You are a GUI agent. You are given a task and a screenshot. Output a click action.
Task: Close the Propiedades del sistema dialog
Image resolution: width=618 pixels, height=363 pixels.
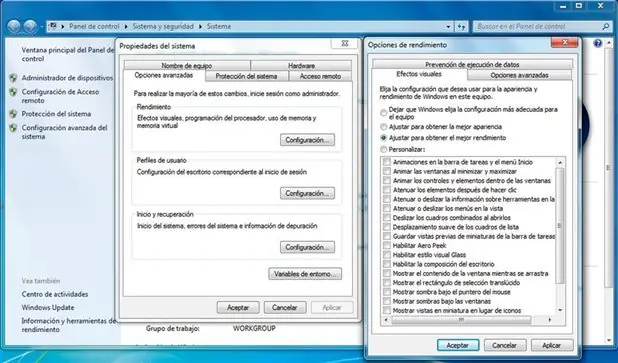[x=344, y=44]
